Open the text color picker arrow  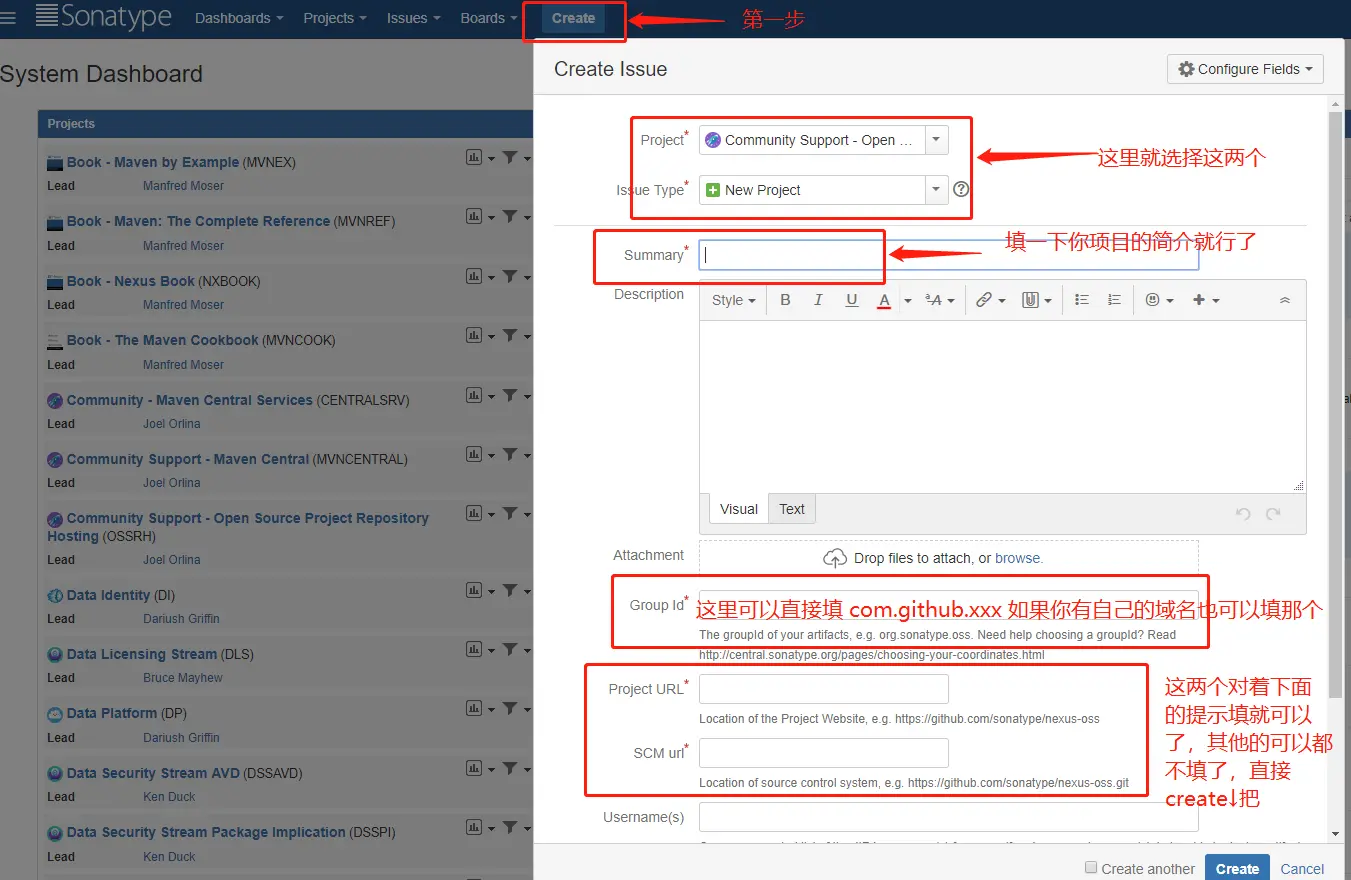(x=907, y=300)
